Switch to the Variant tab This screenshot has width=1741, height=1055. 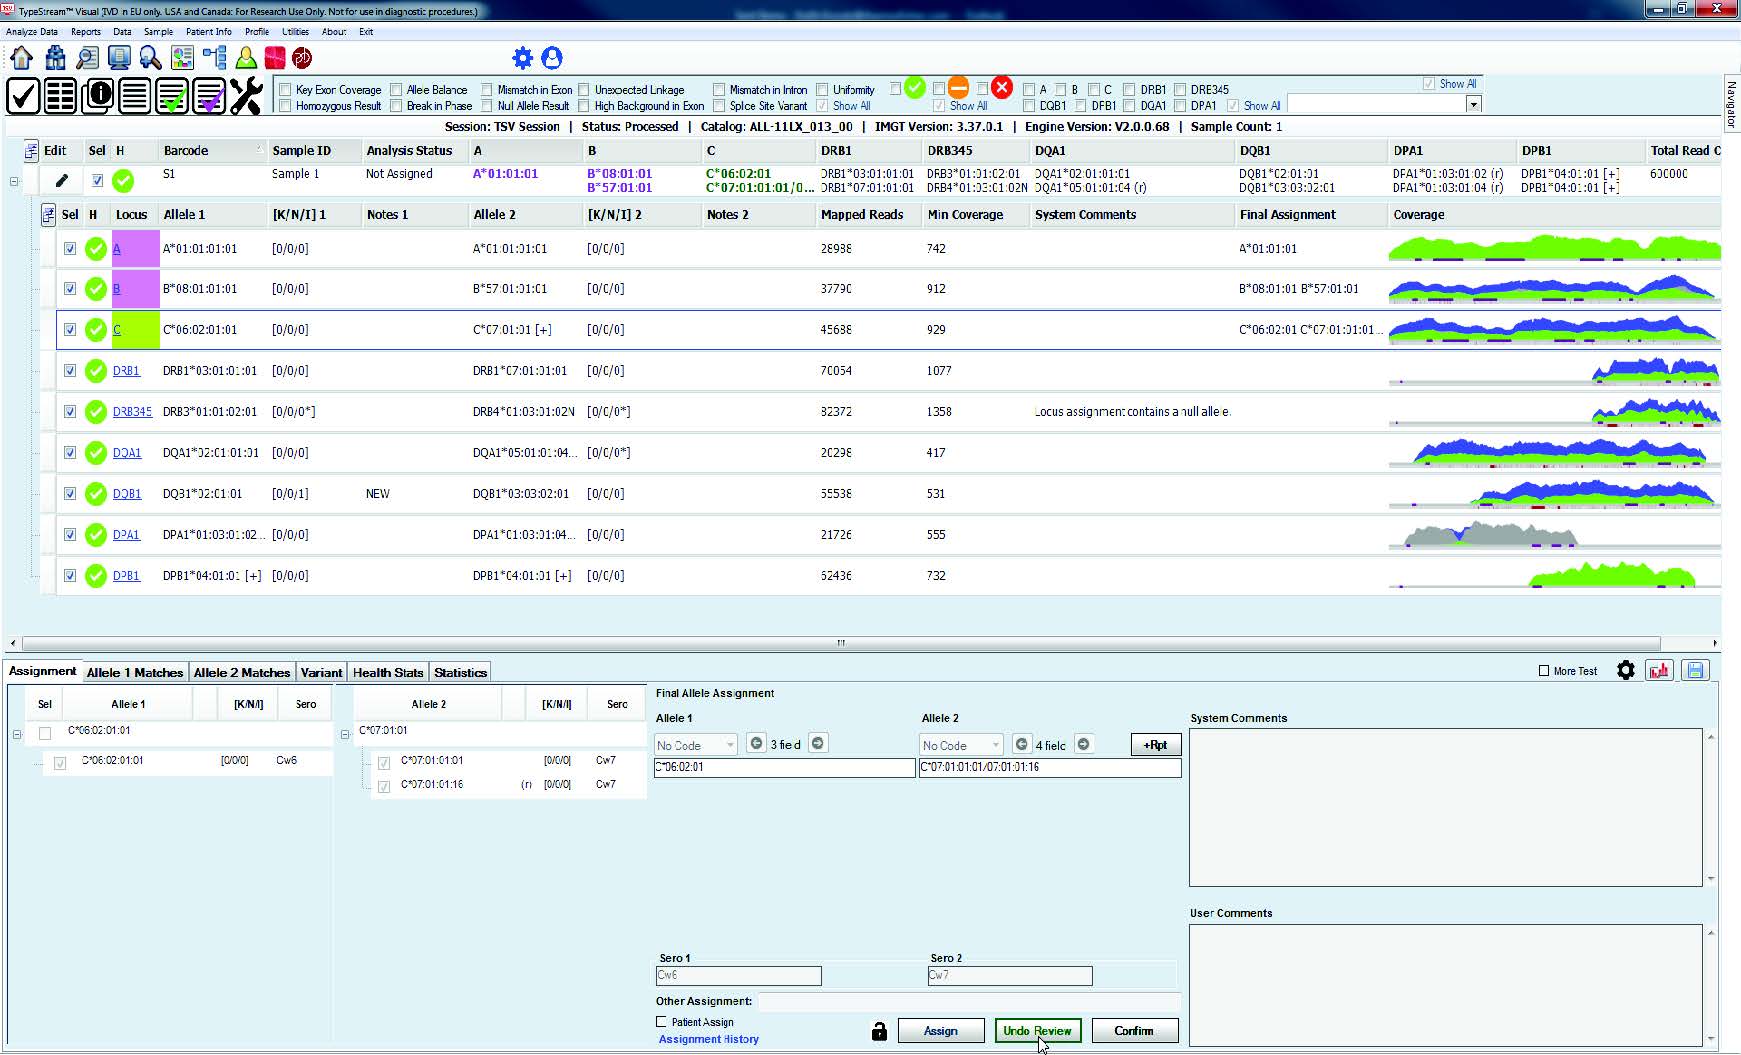[321, 672]
